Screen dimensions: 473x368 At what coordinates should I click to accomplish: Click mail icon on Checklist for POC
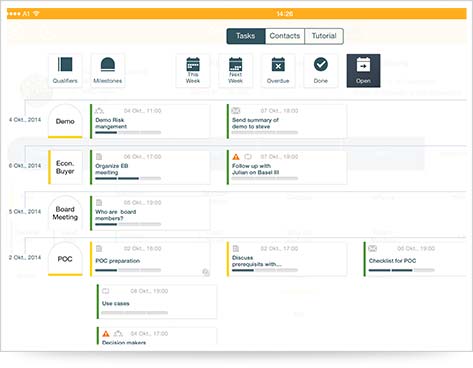coord(373,249)
